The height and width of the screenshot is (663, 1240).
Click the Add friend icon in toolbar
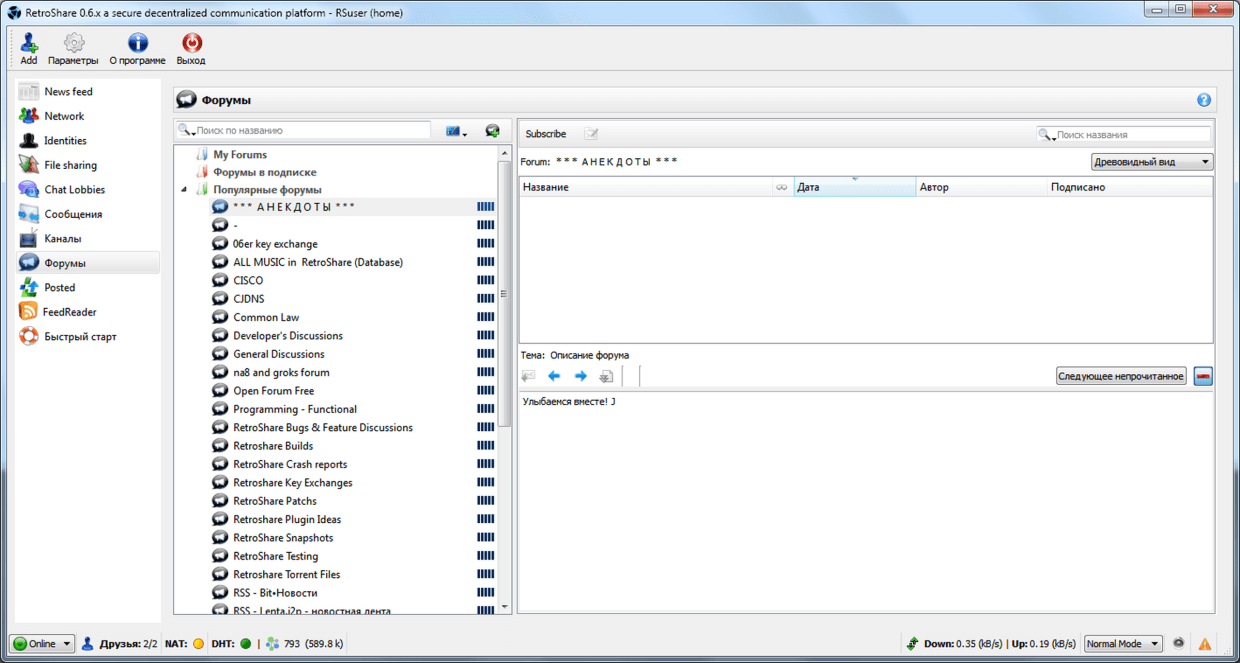pyautogui.click(x=29, y=43)
